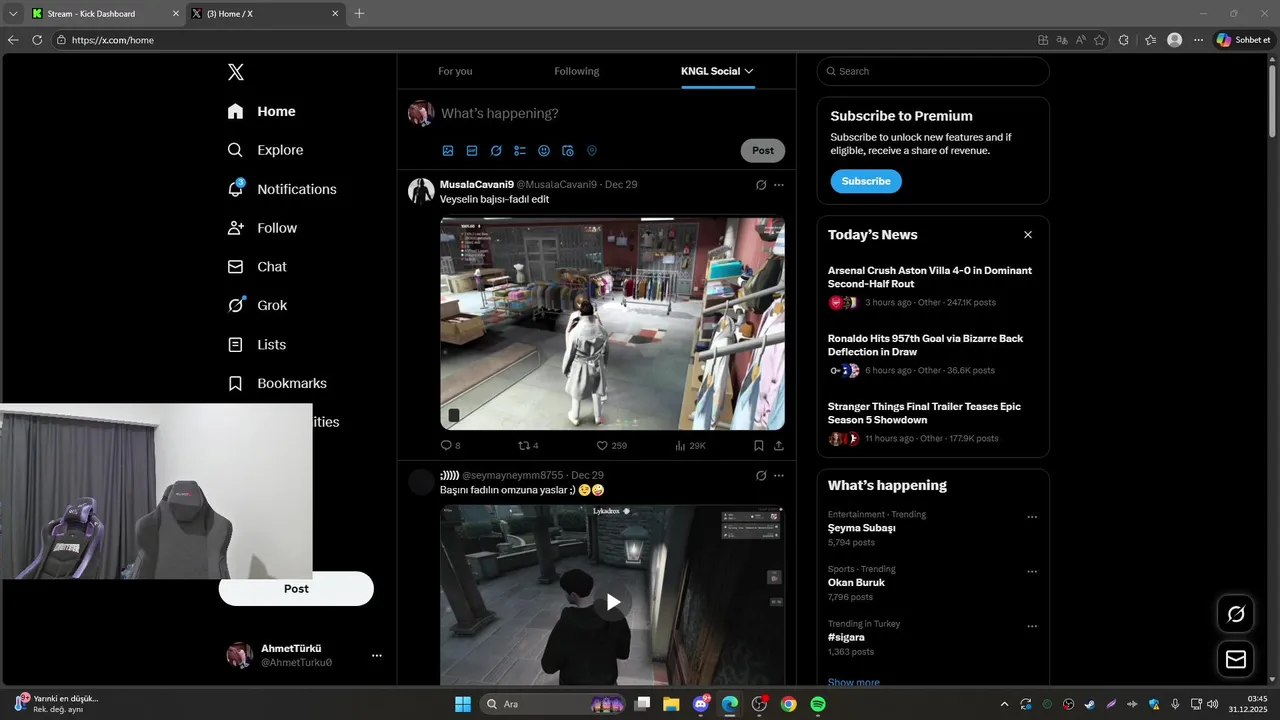Open the emoji picker in the composer
The image size is (1280, 720).
[544, 151]
